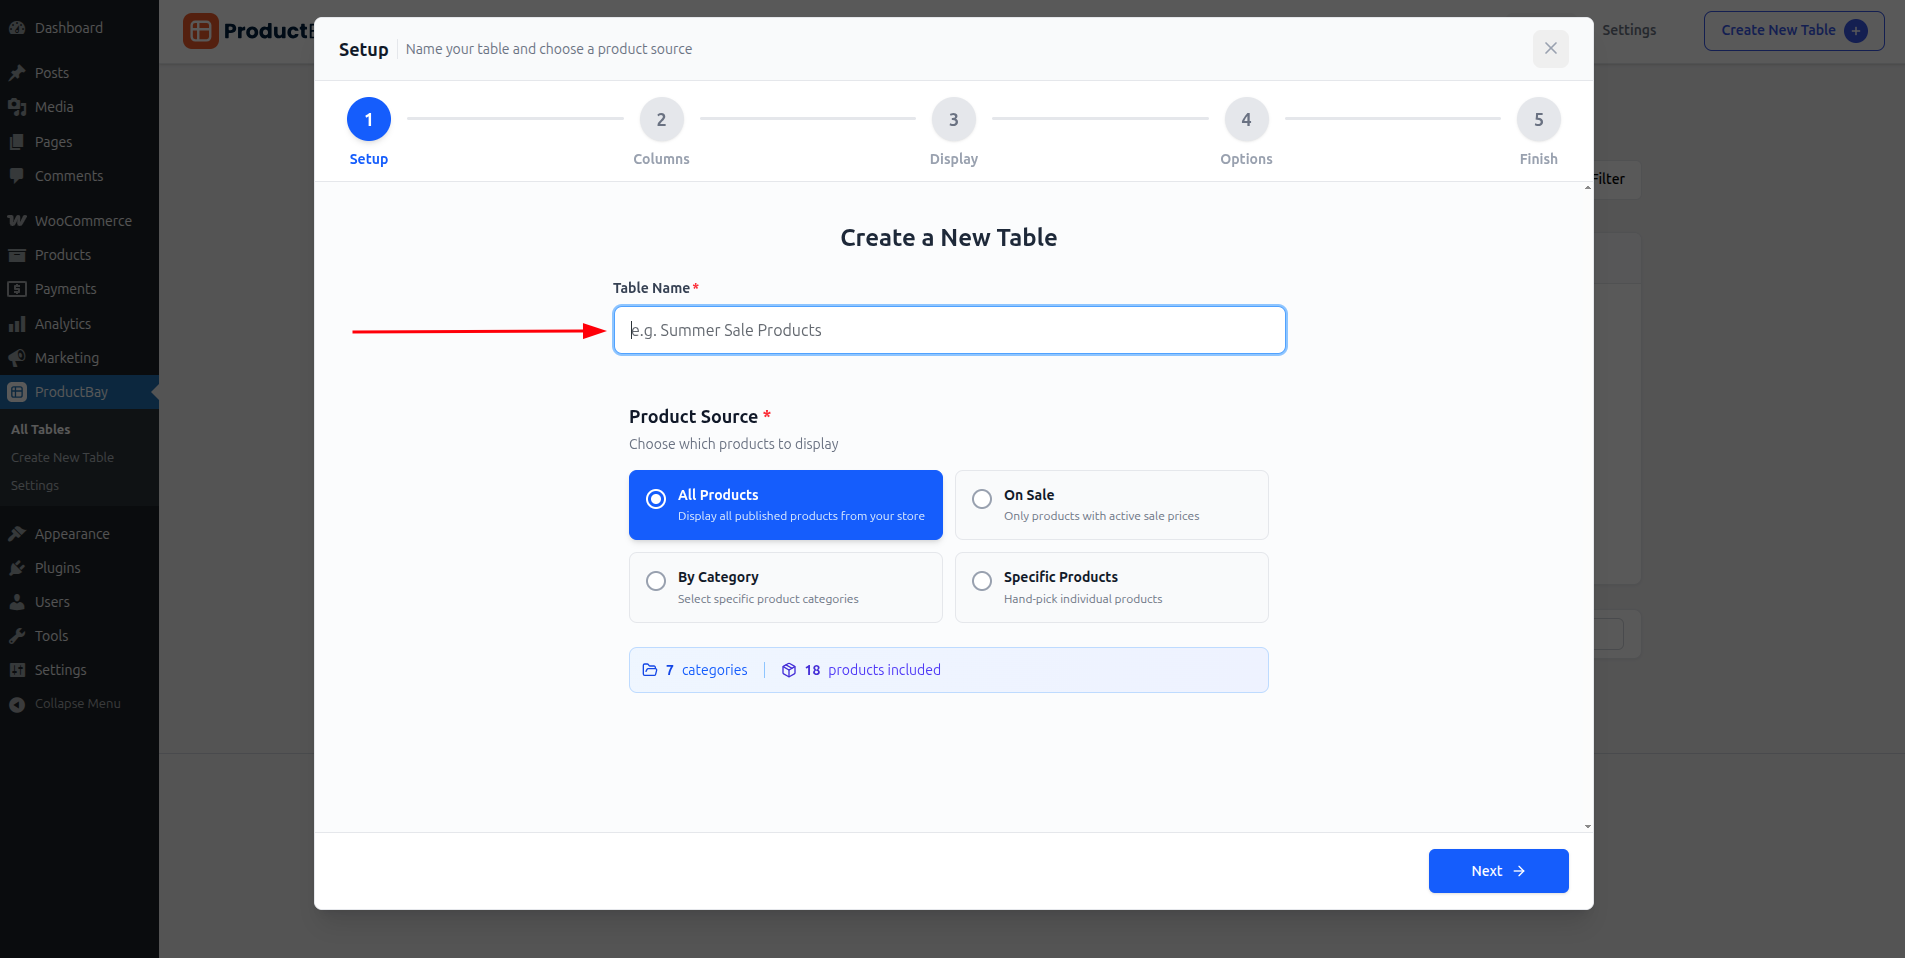Viewport: 1905px width, 958px height.
Task: Select Specific Products radio option
Action: [982, 581]
